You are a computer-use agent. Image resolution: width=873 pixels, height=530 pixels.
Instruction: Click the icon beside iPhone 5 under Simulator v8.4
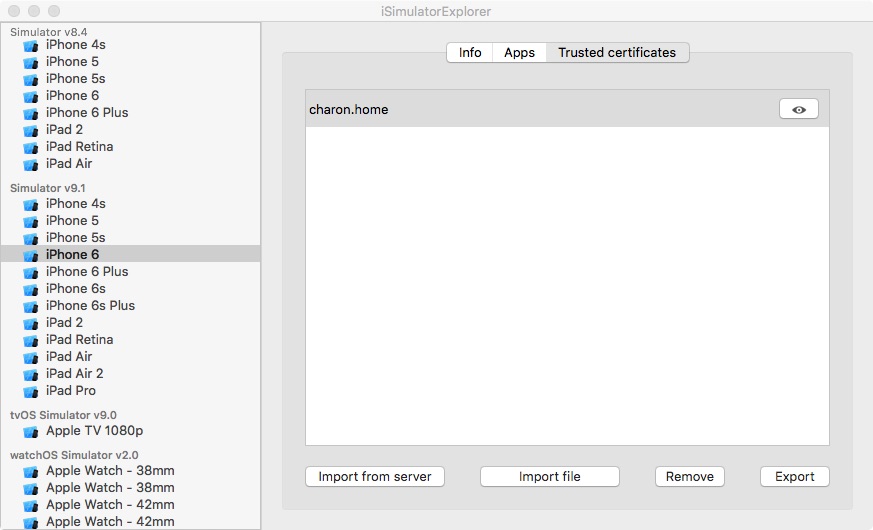(x=31, y=63)
